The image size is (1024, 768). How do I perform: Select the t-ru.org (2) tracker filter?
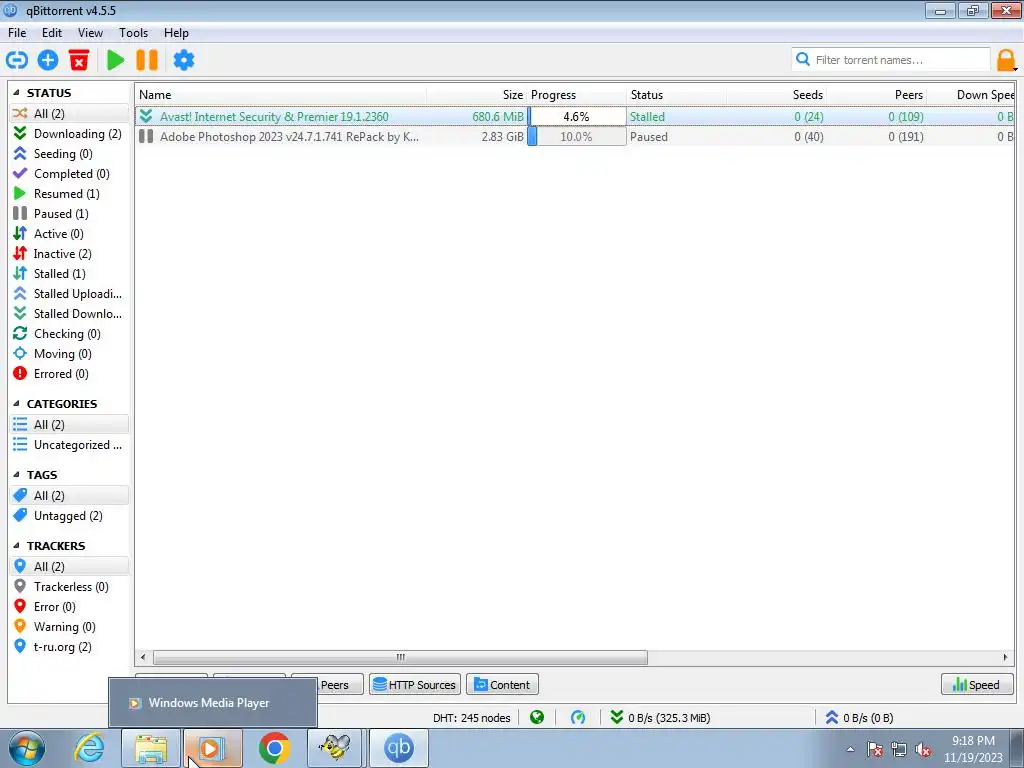[69, 647]
